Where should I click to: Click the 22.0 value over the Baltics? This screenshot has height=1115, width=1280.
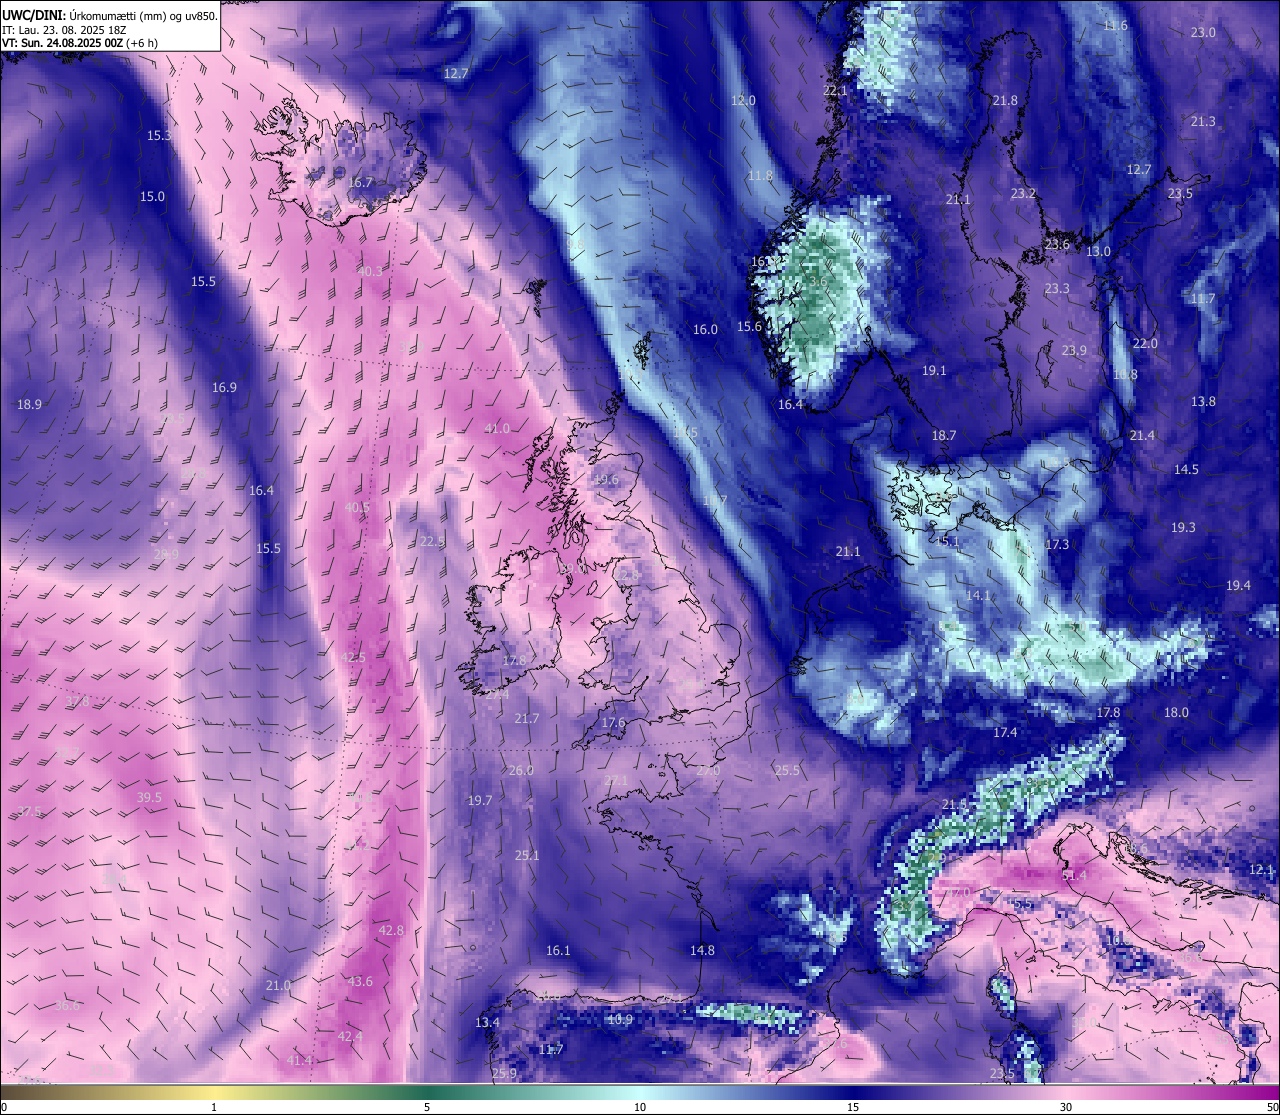1145,344
